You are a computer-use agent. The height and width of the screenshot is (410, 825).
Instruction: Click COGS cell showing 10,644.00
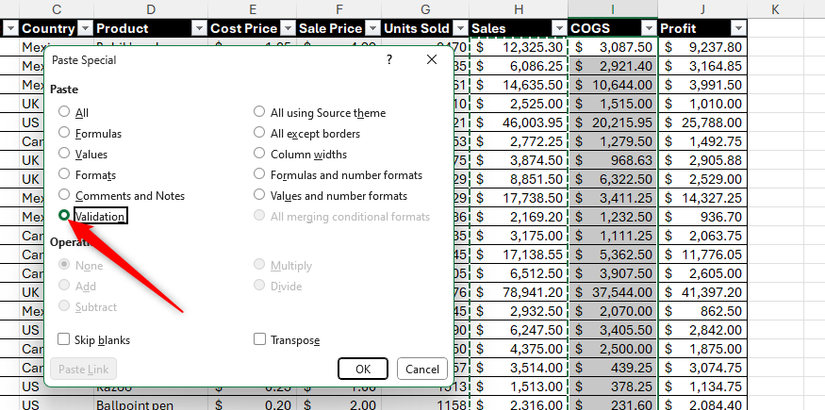coord(613,85)
